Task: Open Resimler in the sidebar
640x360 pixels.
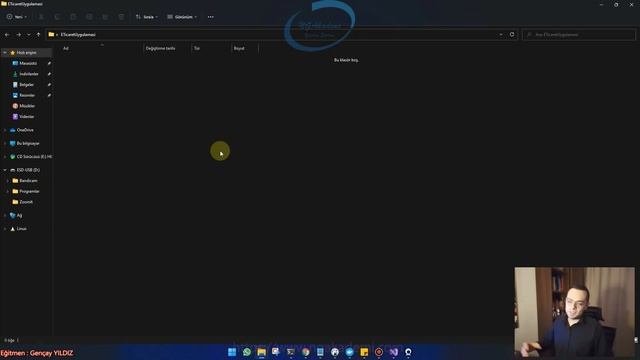Action: coord(27,95)
